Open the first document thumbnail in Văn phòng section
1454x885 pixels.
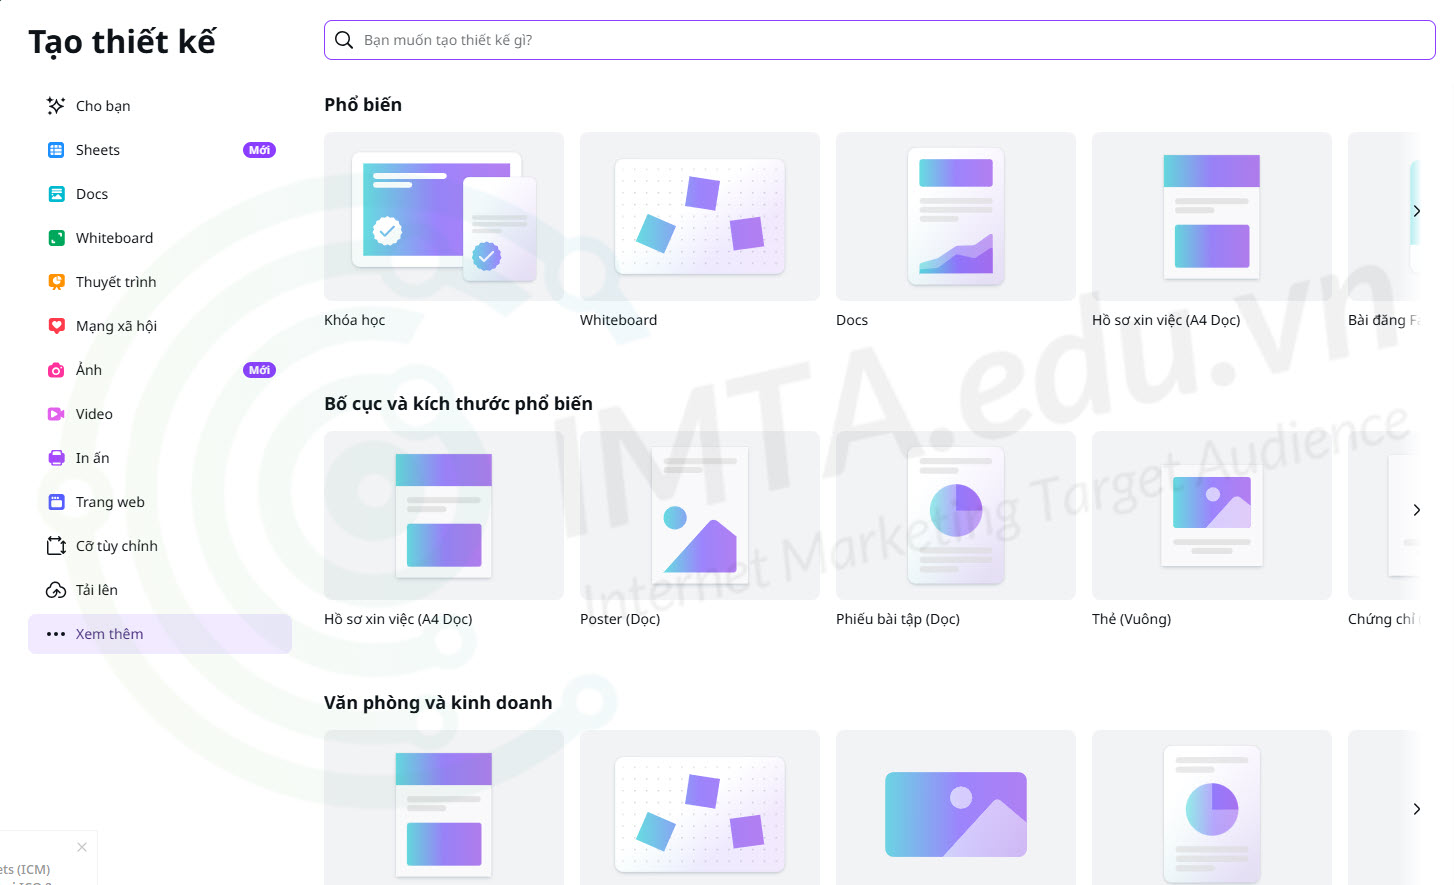pos(444,808)
